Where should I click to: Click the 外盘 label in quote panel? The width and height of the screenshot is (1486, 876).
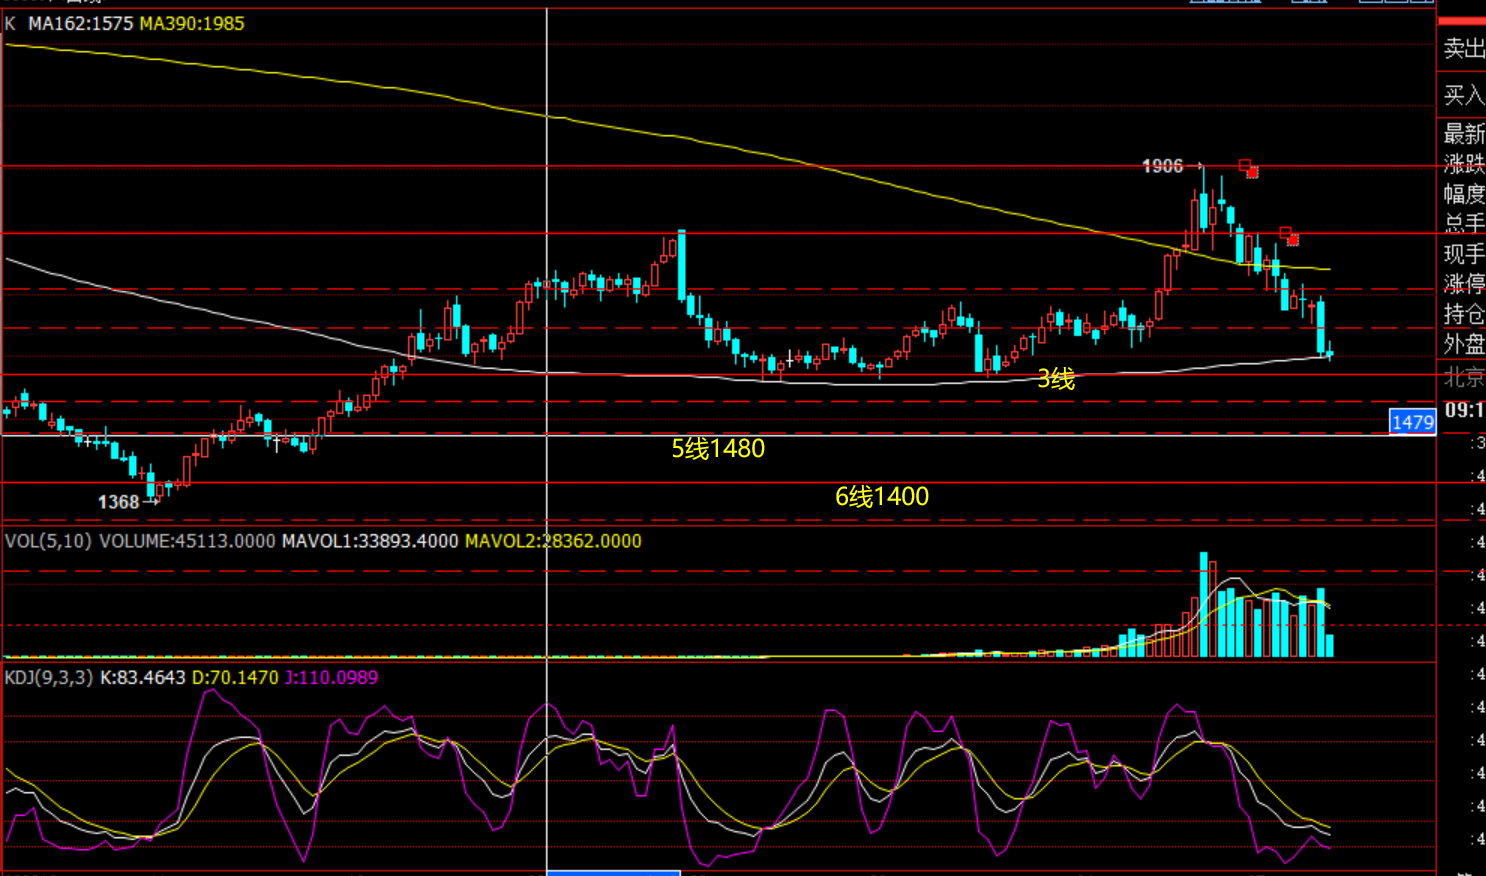[x=1464, y=344]
